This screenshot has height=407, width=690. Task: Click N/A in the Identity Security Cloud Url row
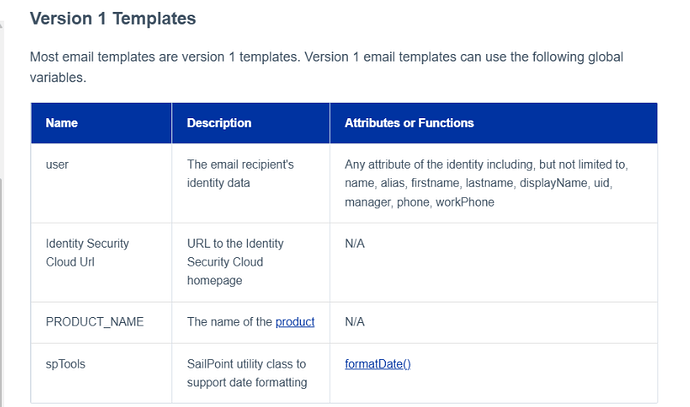click(356, 243)
